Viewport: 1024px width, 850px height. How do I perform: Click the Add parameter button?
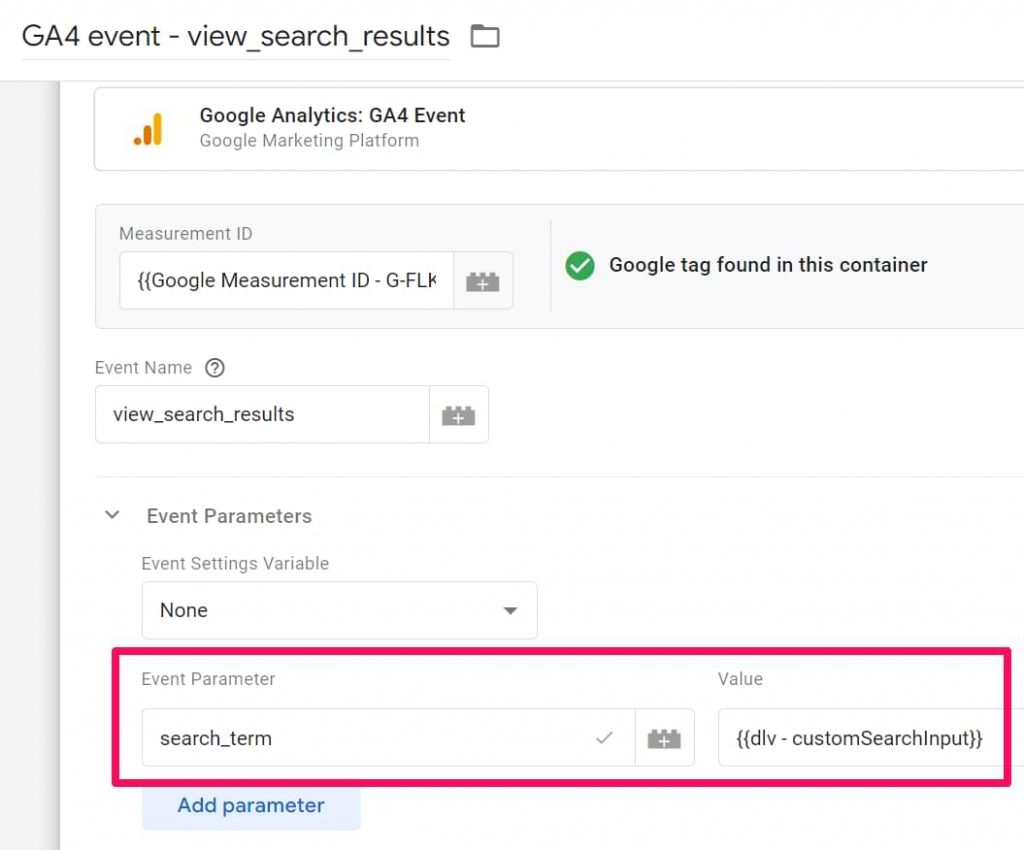251,805
